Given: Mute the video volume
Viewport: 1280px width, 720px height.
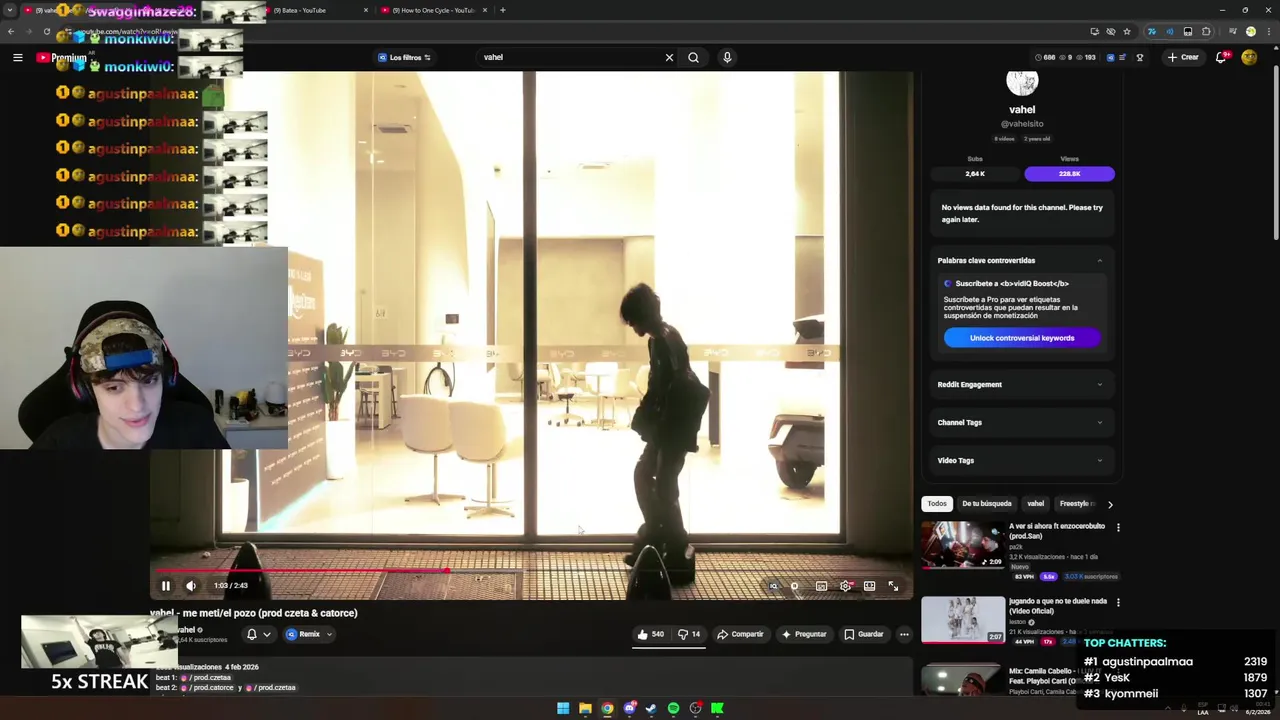Looking at the screenshot, I should 191,586.
